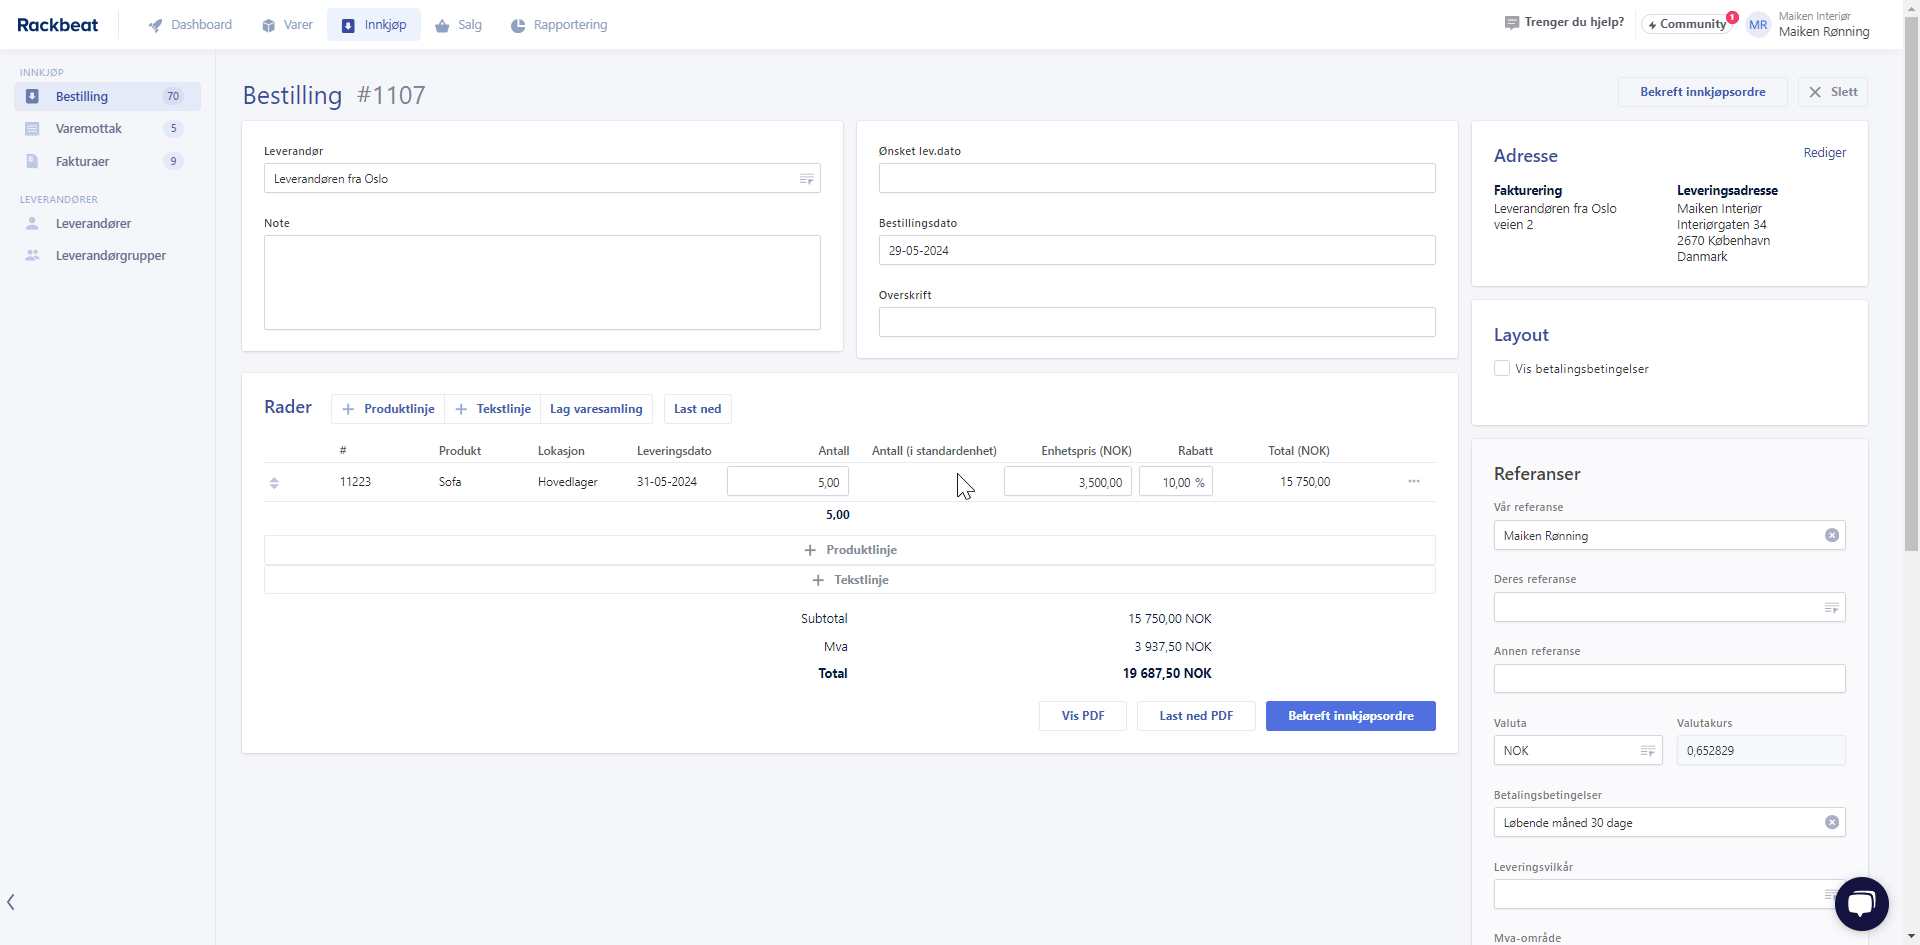Go to the Varer menu
This screenshot has width=1920, height=945.
click(x=287, y=25)
